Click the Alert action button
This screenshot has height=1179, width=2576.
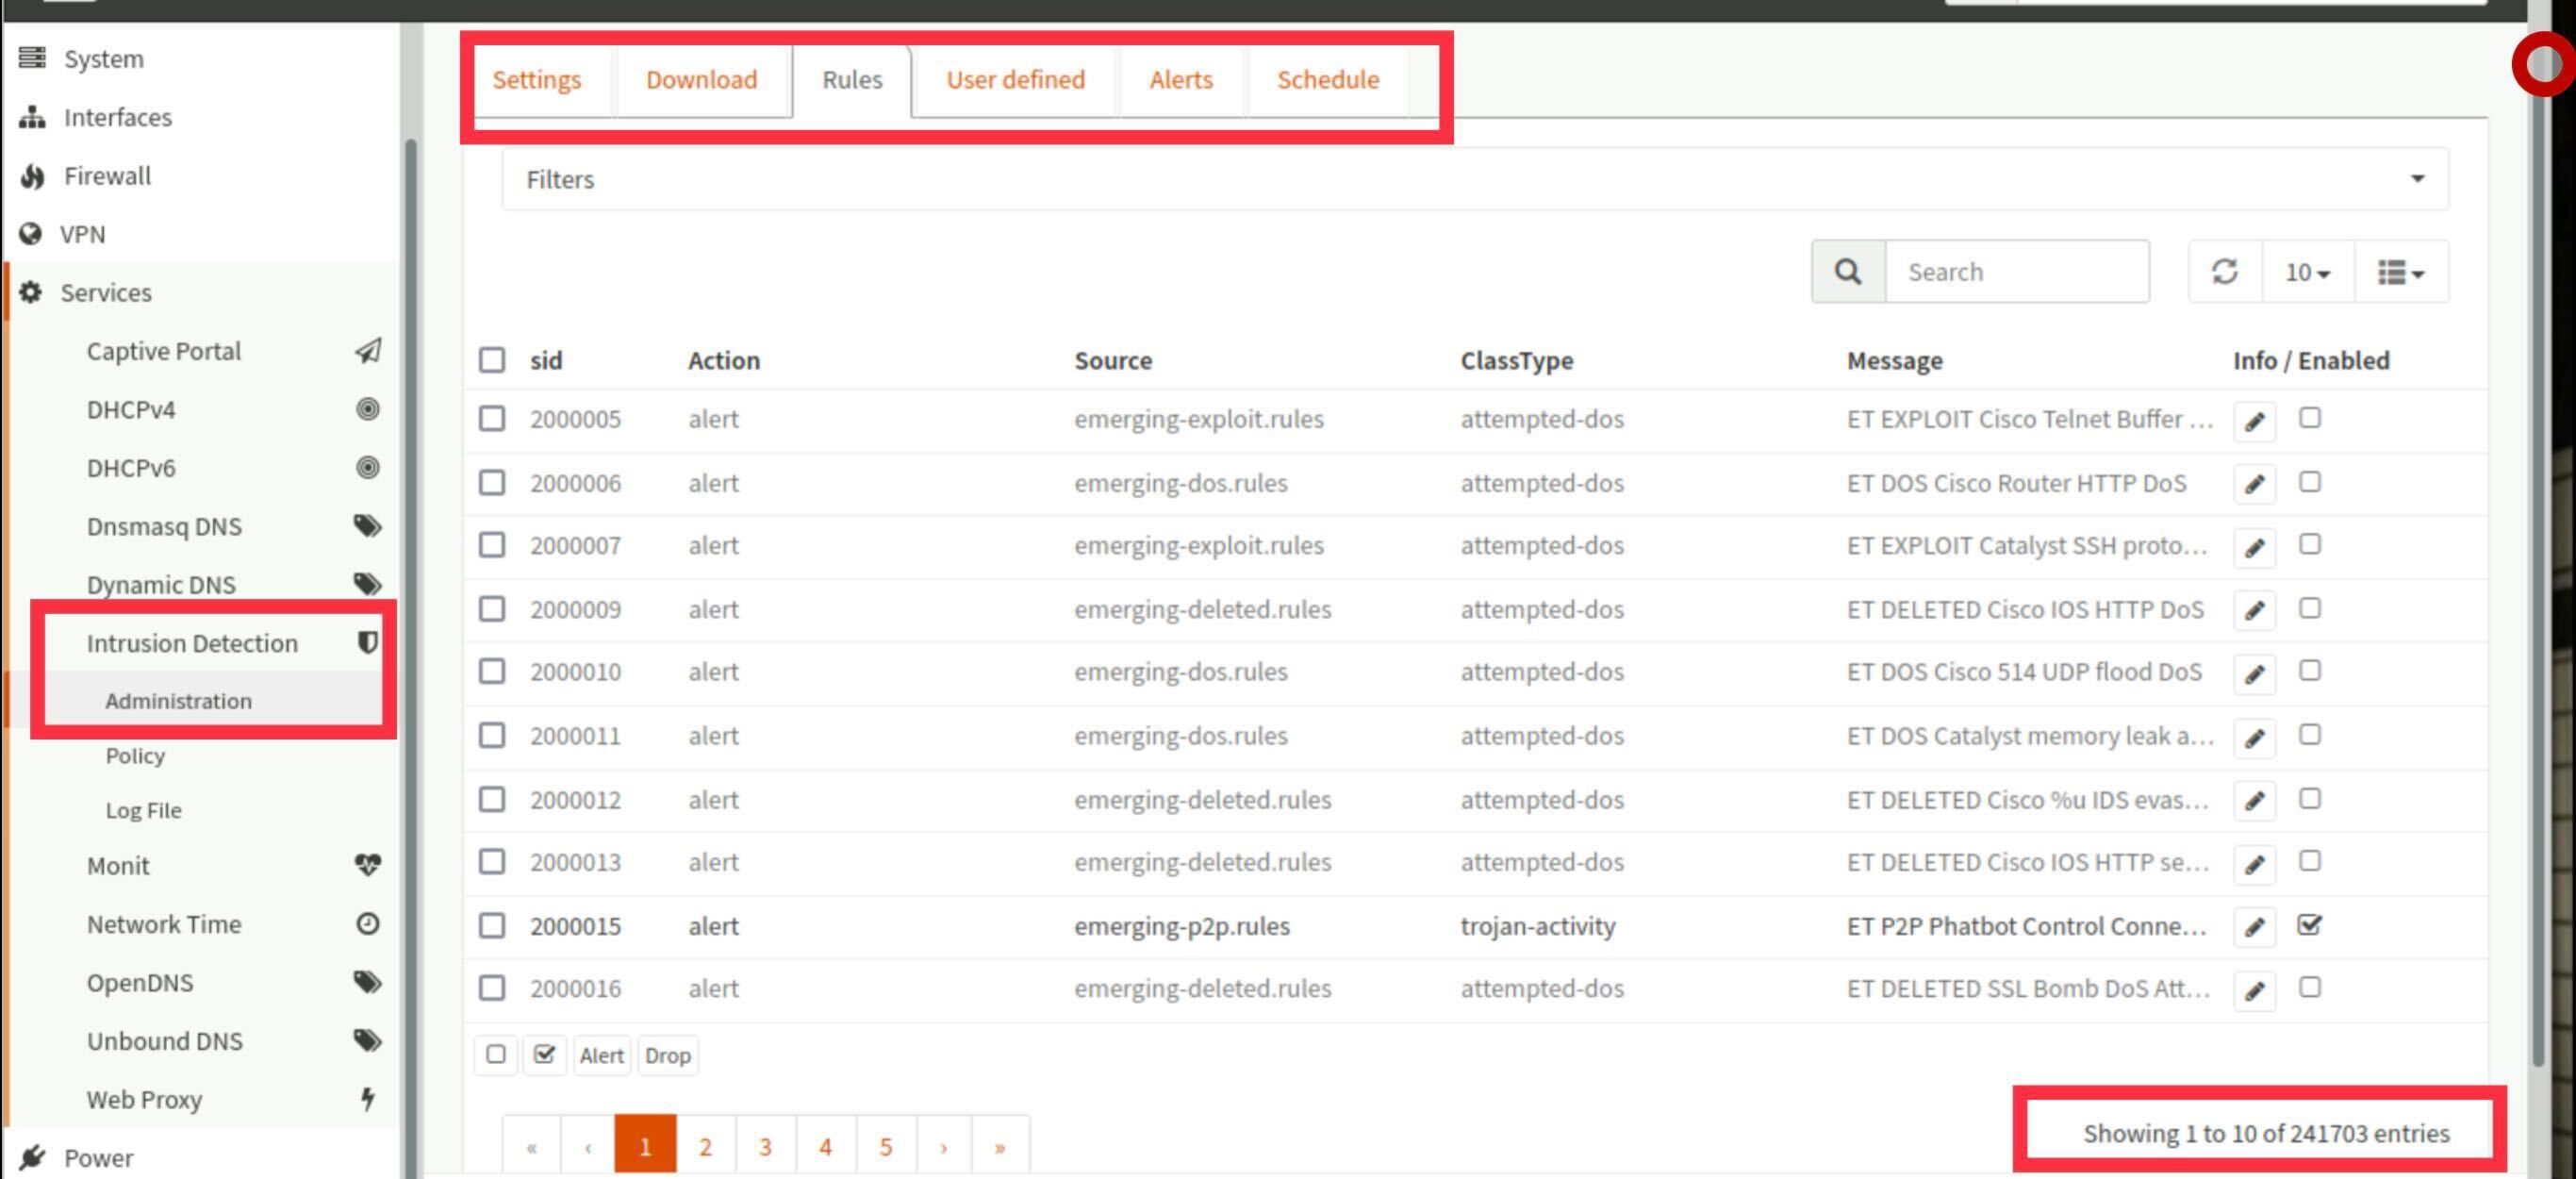(601, 1055)
